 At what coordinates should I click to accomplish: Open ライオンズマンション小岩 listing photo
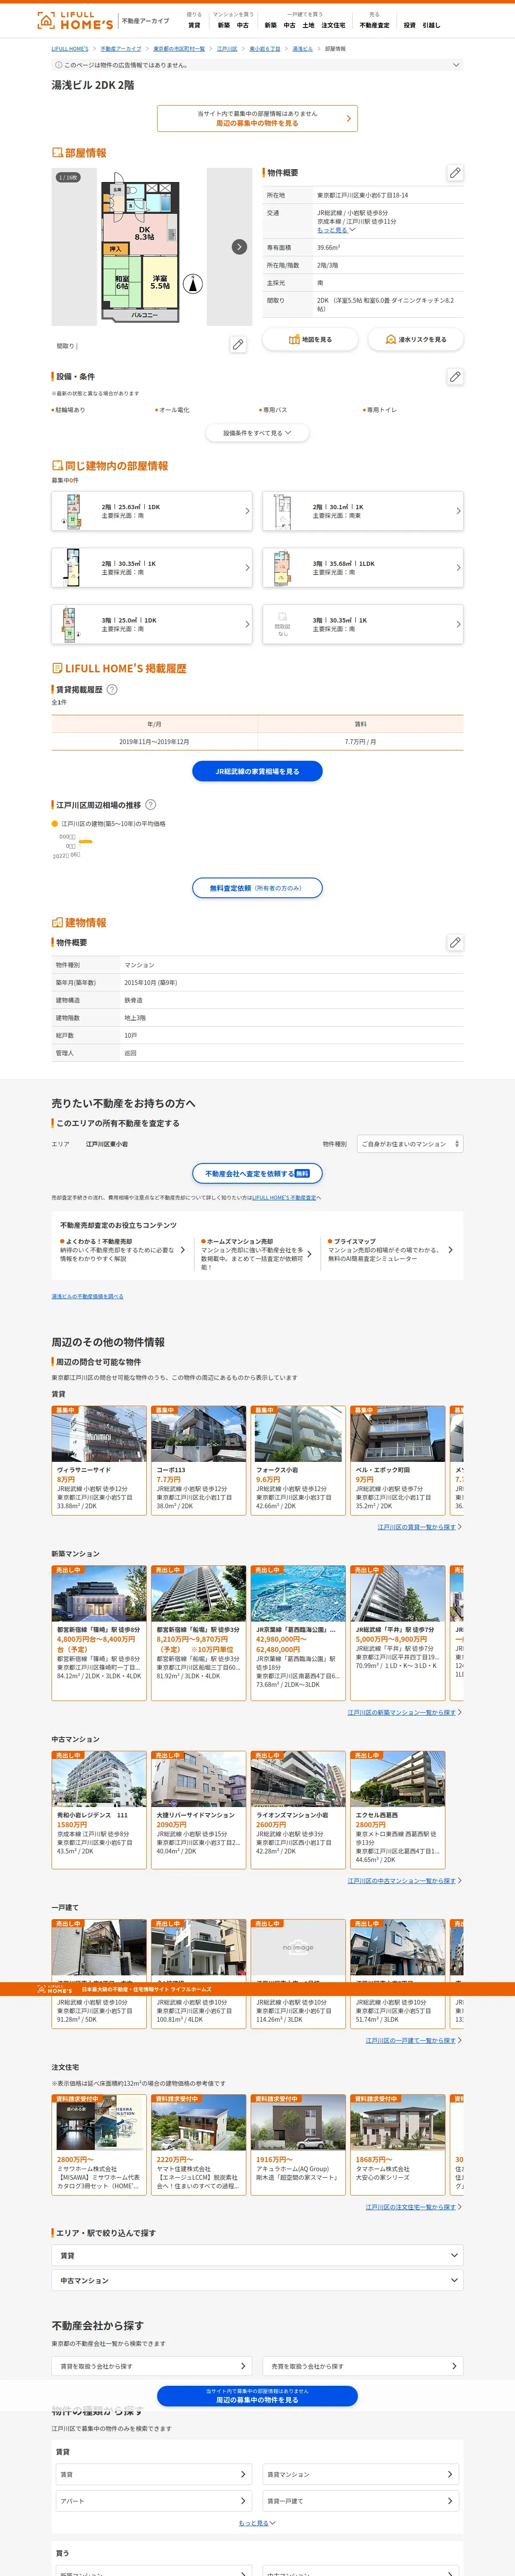coord(298,1779)
